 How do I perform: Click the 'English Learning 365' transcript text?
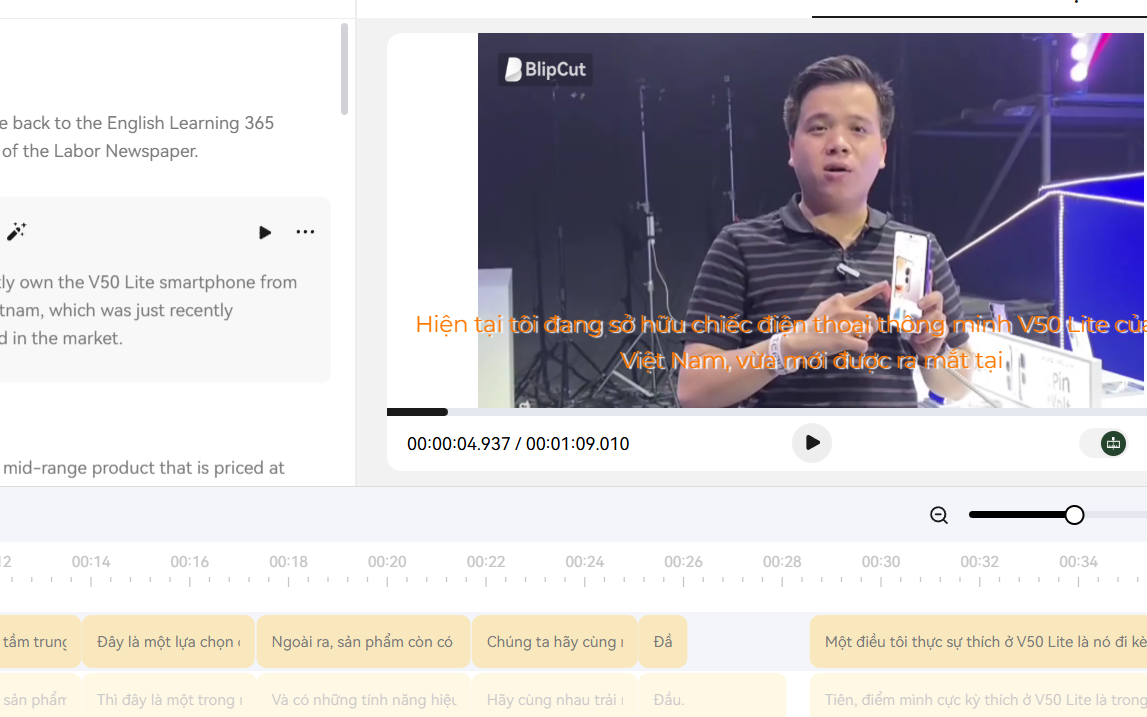(x=190, y=123)
